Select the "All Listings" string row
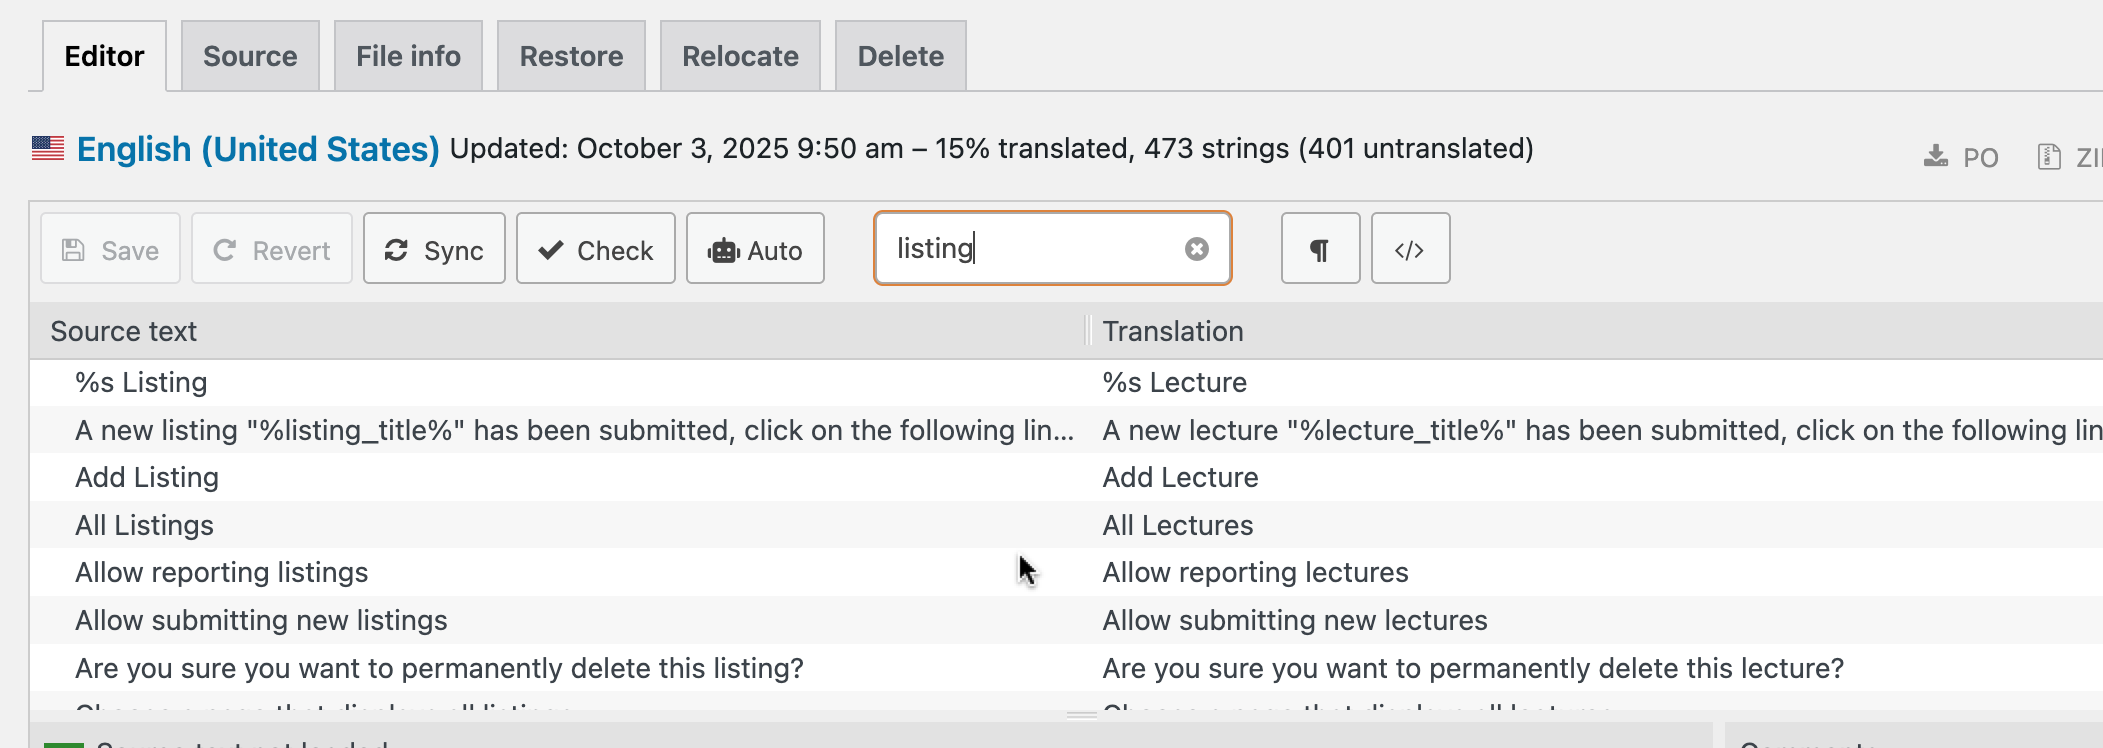The height and width of the screenshot is (748, 2103). (145, 526)
